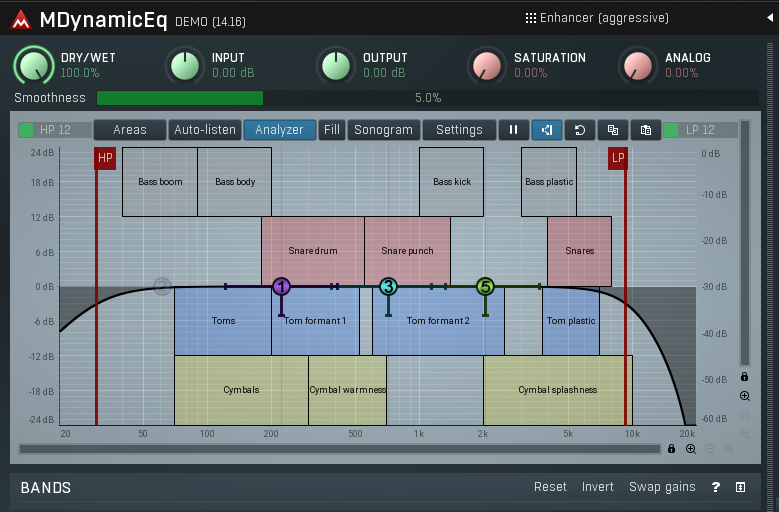The image size is (779, 512).
Task: Click the ANALOG knob
Action: click(638, 66)
